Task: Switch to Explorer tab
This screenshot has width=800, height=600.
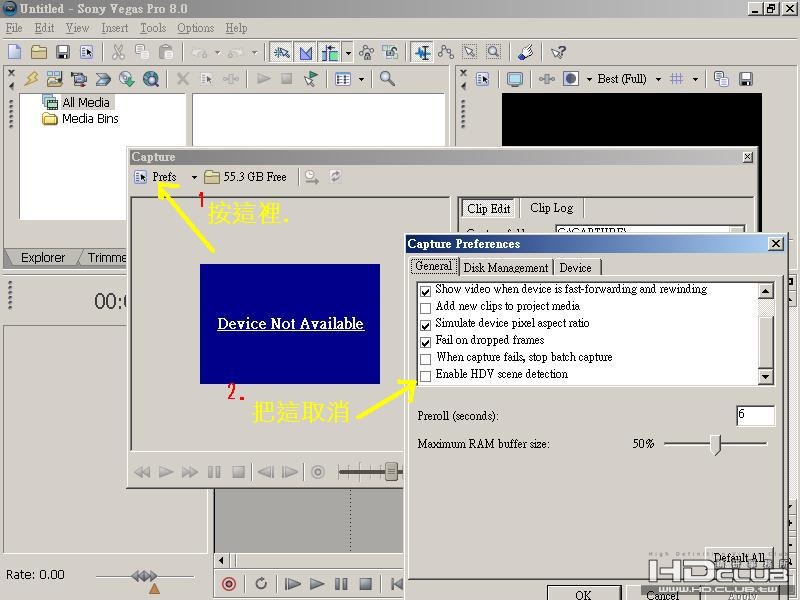Action: coord(43,258)
